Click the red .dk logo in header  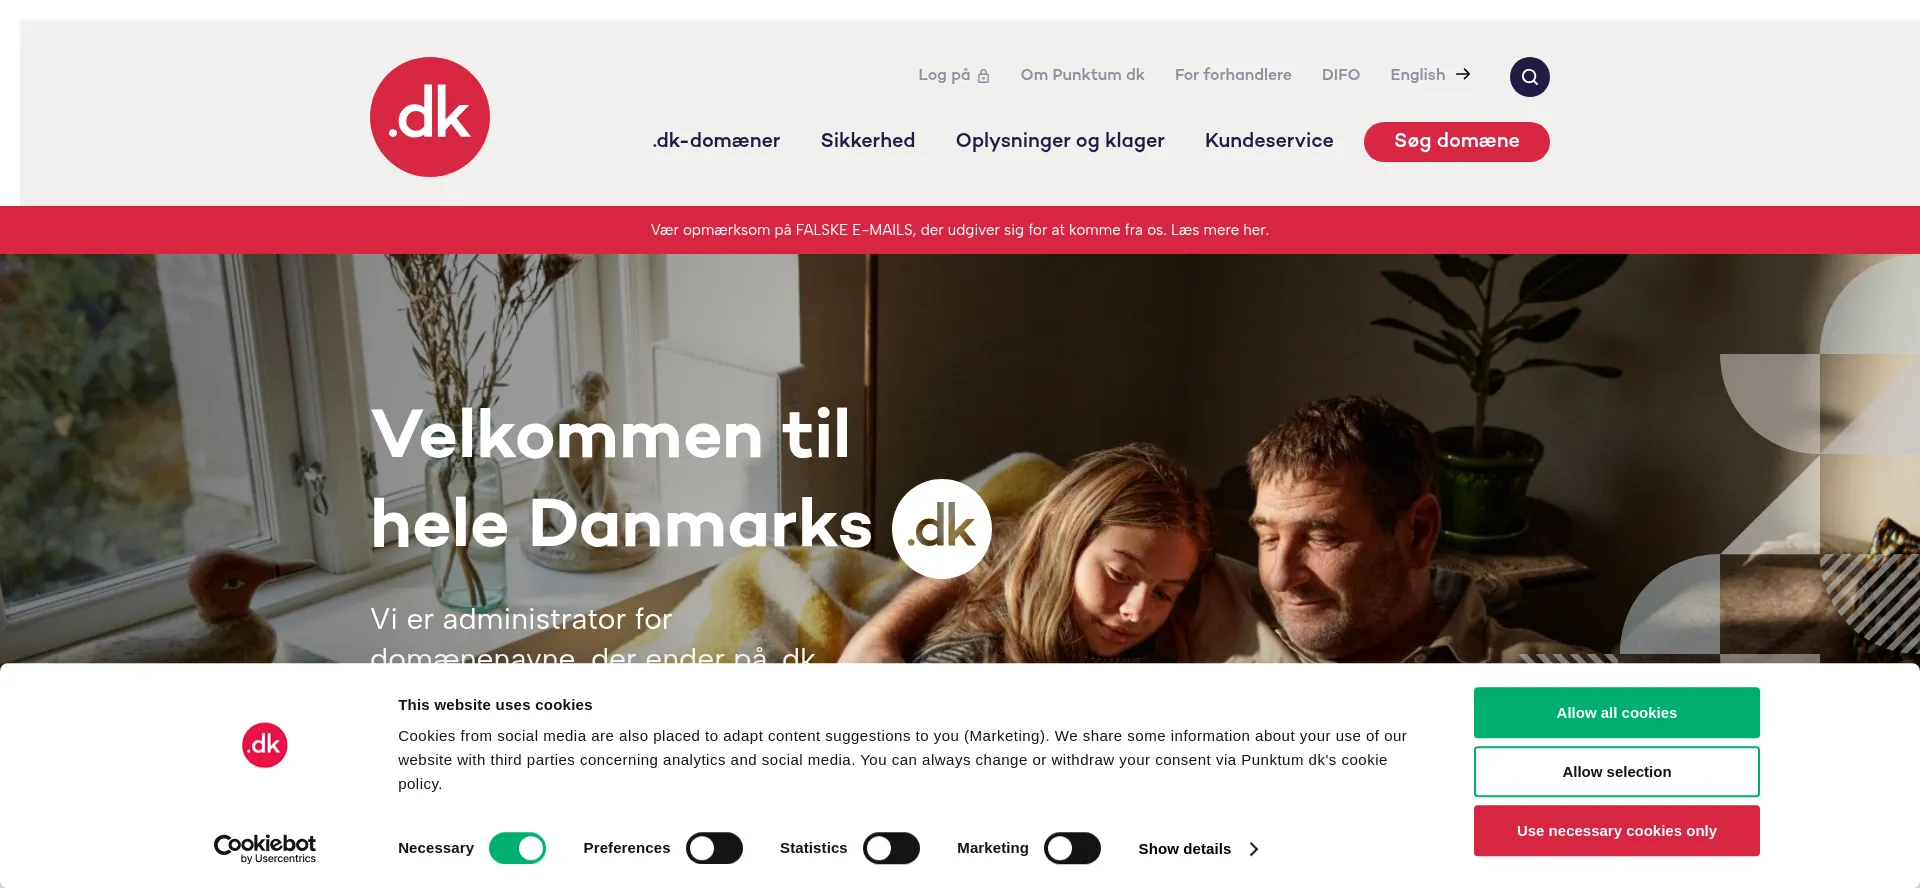(x=430, y=117)
